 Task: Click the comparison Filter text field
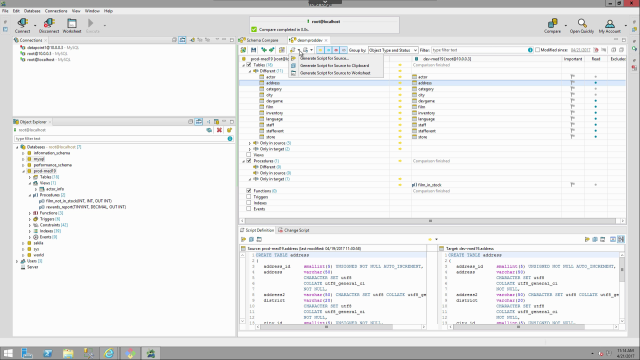[479, 50]
